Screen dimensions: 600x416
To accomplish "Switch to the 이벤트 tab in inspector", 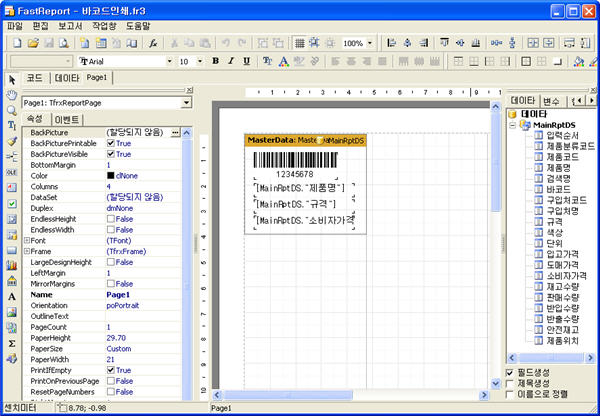I will tap(67, 120).
